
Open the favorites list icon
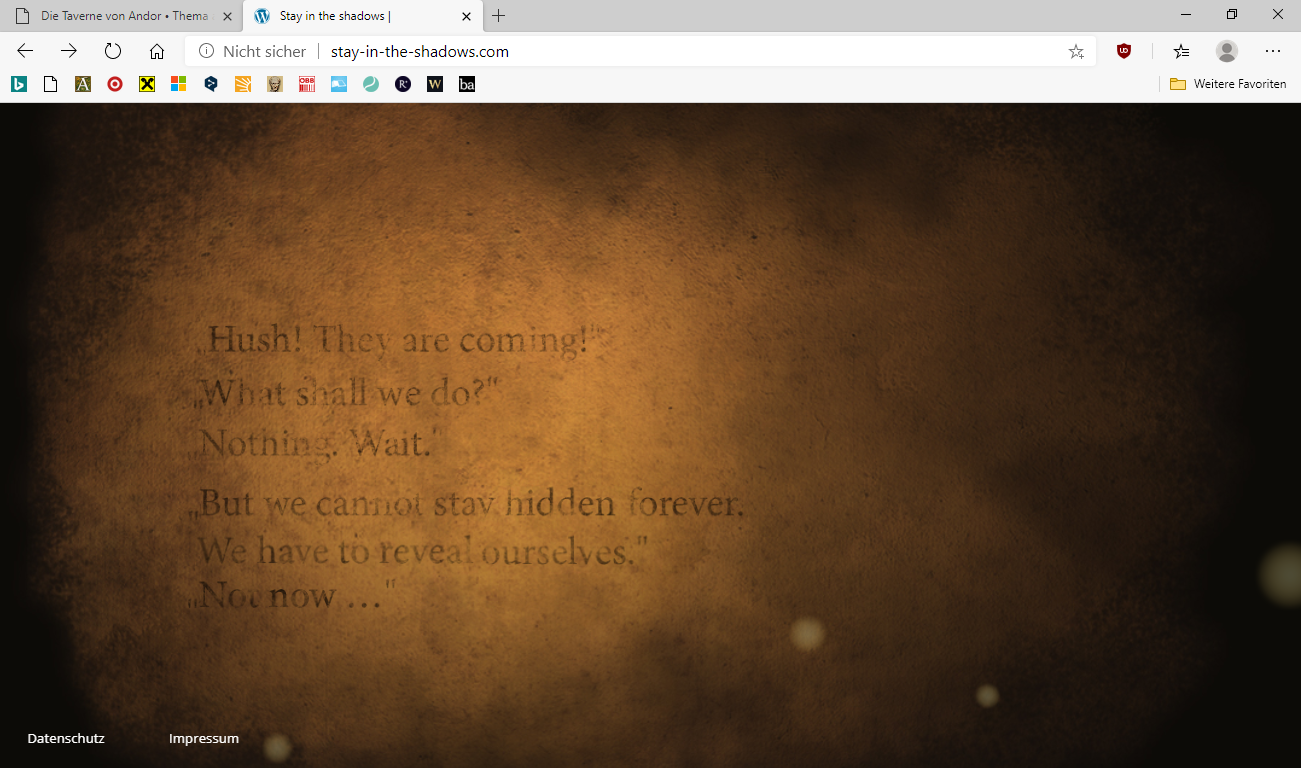click(1181, 51)
